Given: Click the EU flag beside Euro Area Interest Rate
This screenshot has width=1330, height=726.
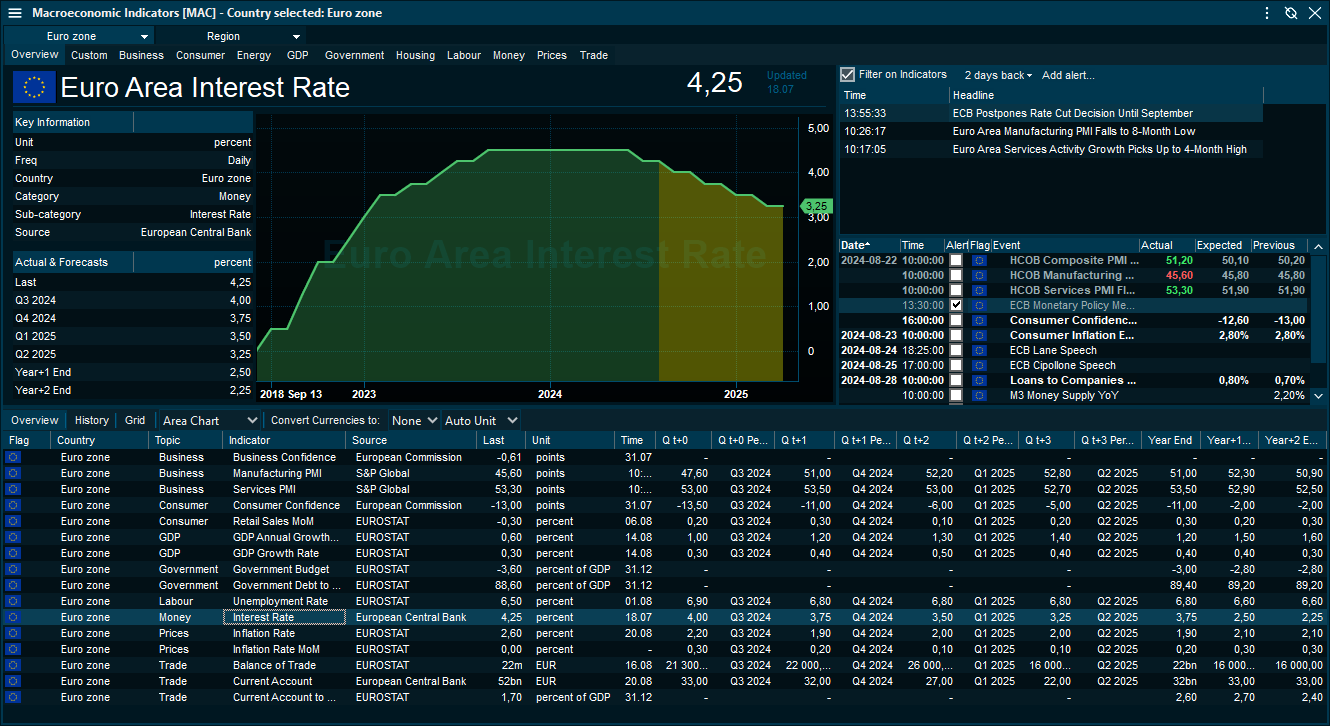Looking at the screenshot, I should click(x=34, y=87).
